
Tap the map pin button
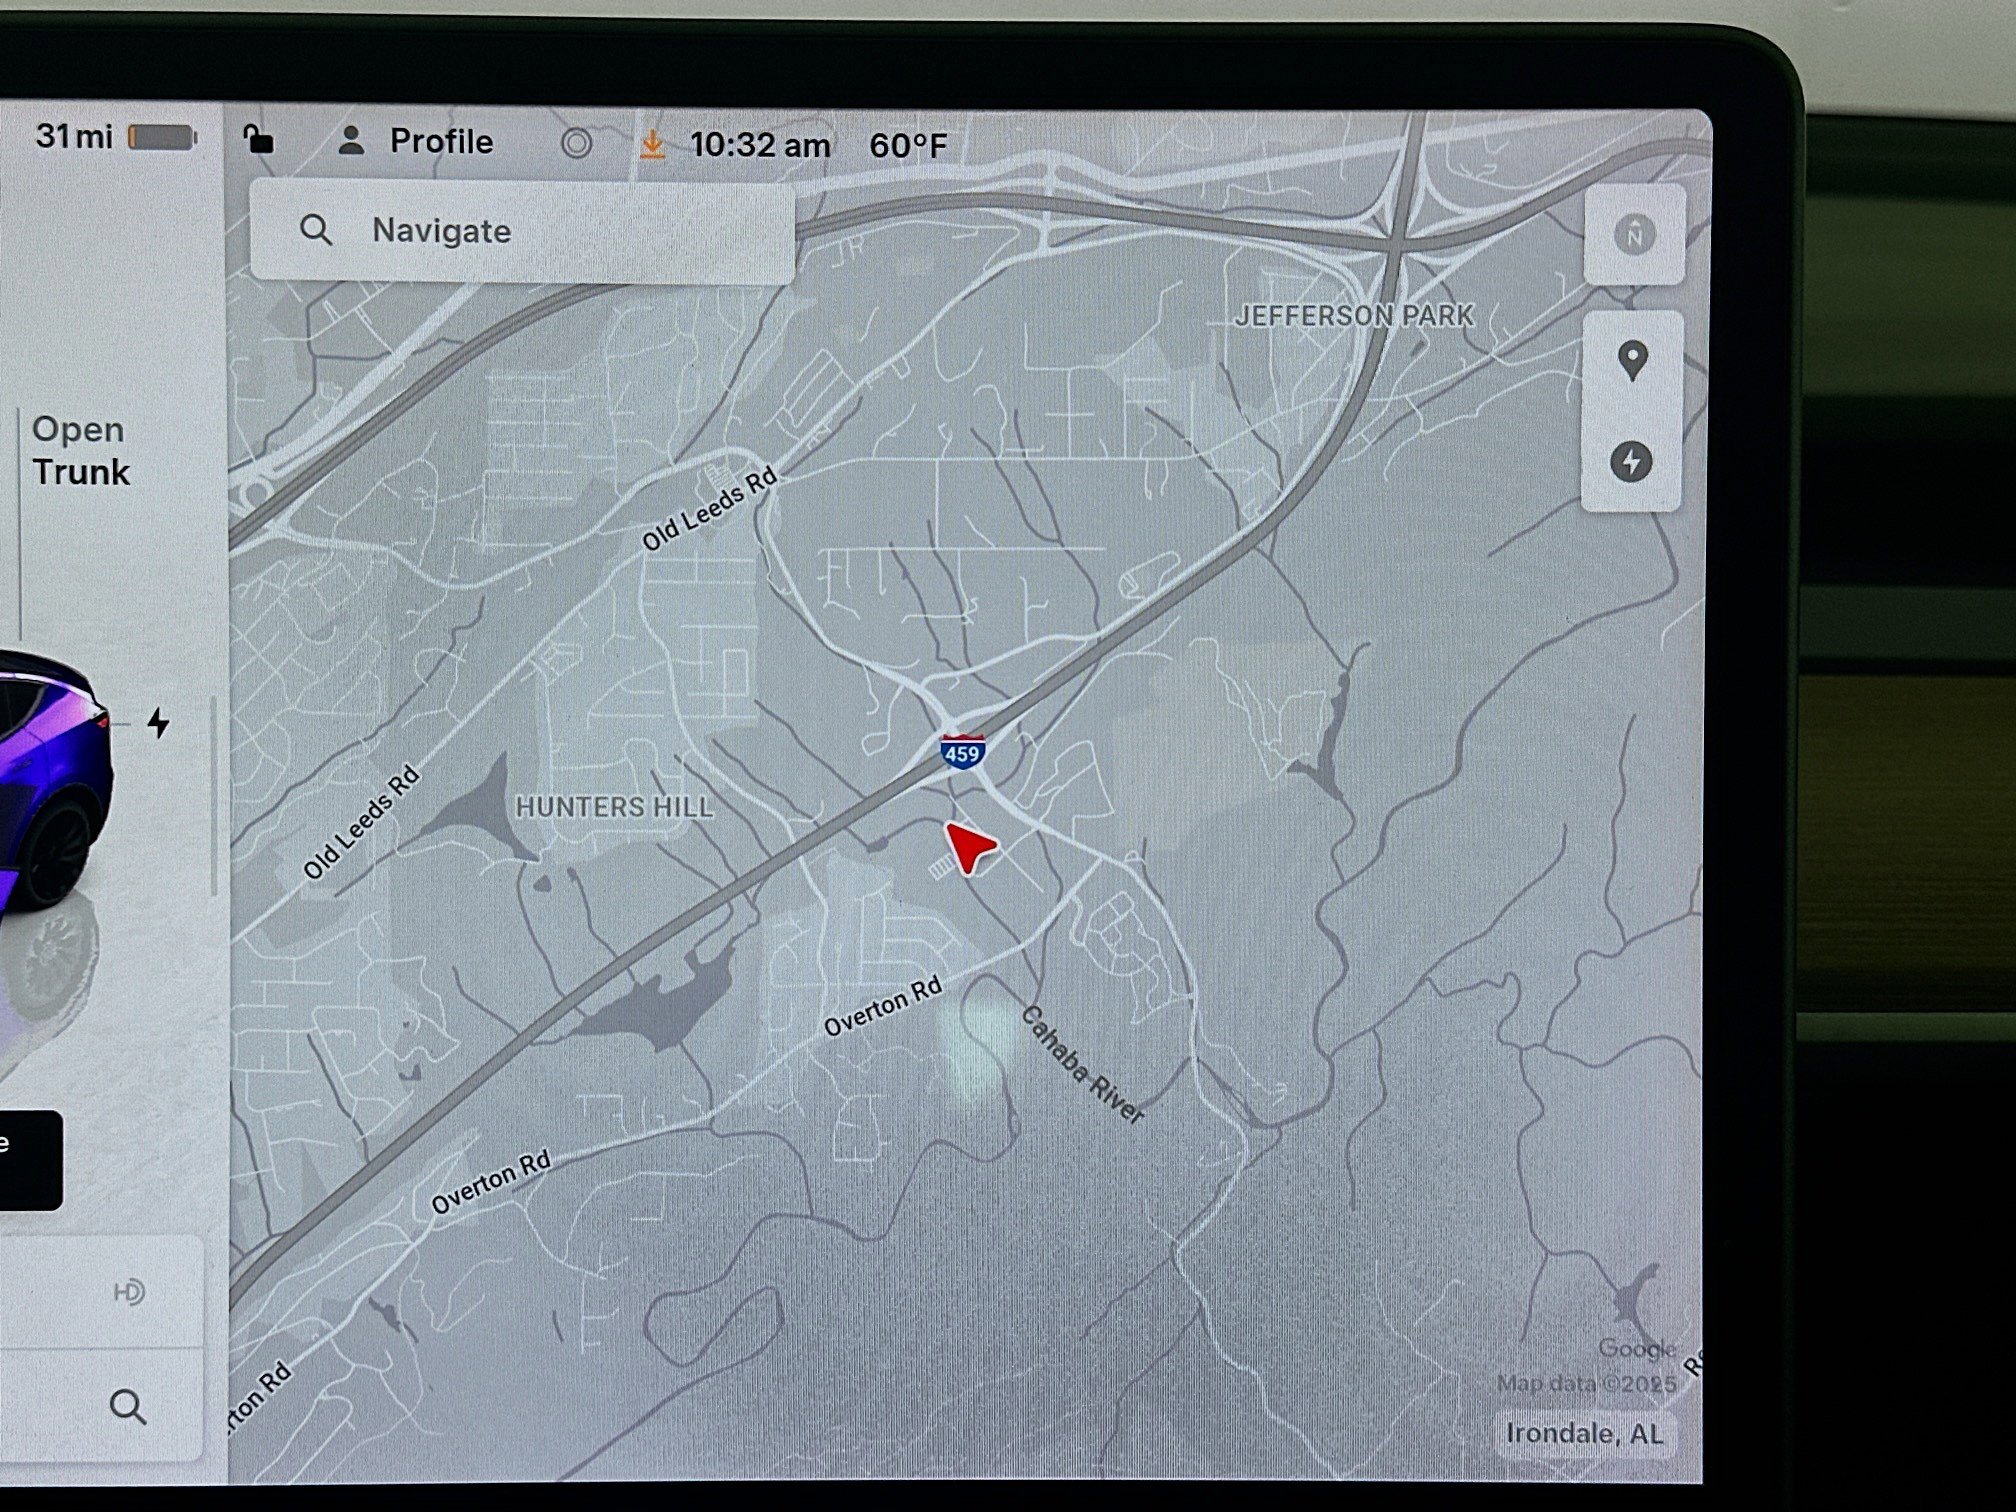click(x=1632, y=360)
